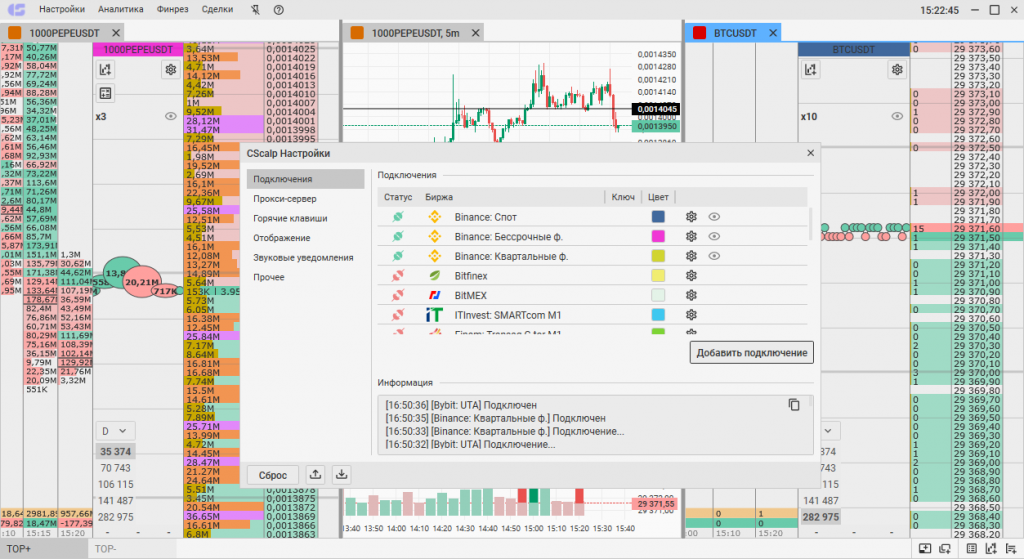
Task: Open settings gear for ITInvest: SMARTcom M1
Action: [691, 315]
